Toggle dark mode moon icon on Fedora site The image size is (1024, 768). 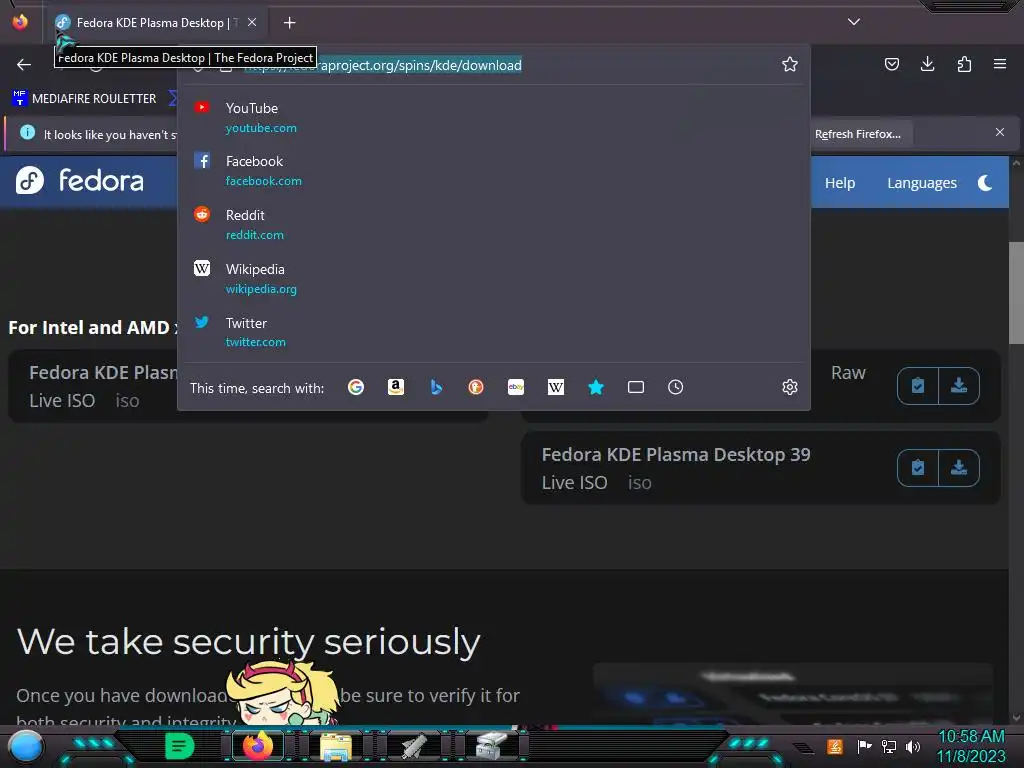point(985,183)
